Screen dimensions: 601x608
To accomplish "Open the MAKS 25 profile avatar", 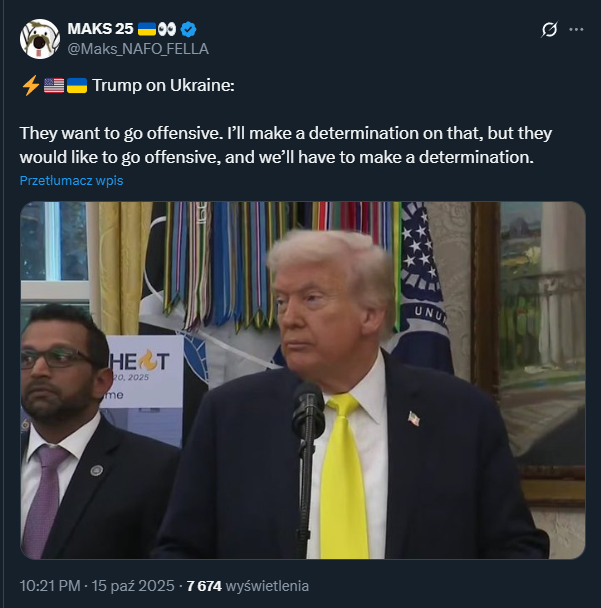I will [40, 39].
